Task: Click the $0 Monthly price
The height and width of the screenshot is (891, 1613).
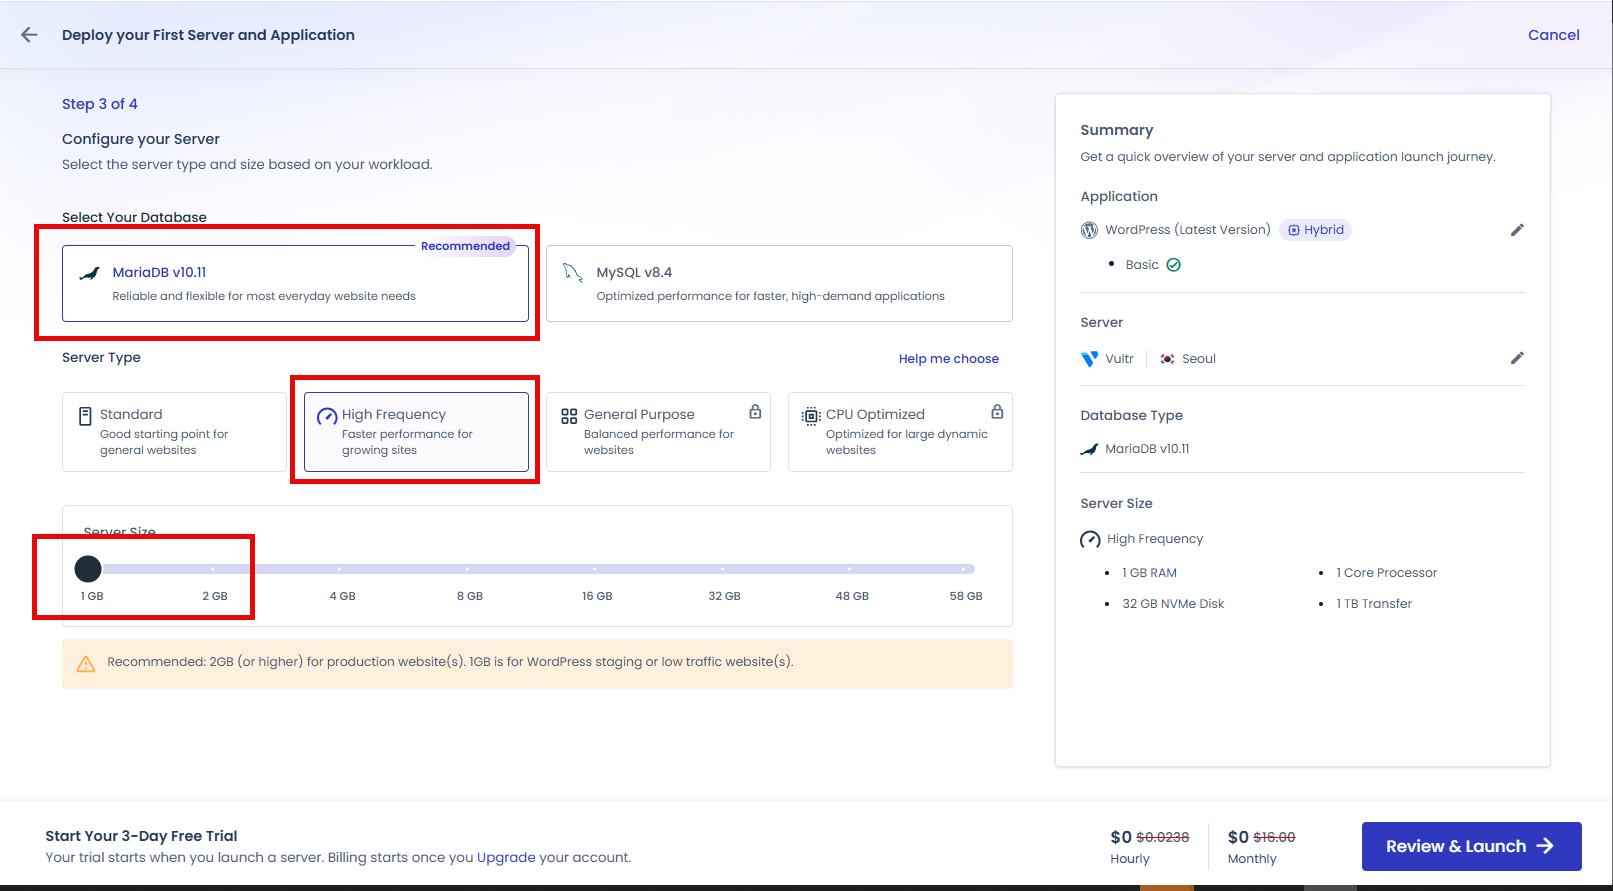Action: click(x=1238, y=837)
